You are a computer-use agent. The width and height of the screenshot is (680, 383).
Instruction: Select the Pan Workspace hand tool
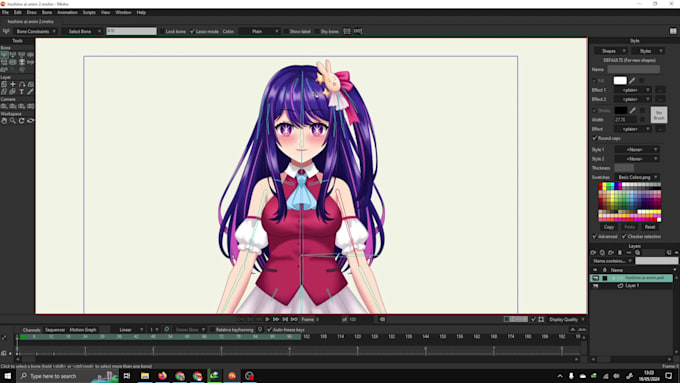[x=4, y=121]
